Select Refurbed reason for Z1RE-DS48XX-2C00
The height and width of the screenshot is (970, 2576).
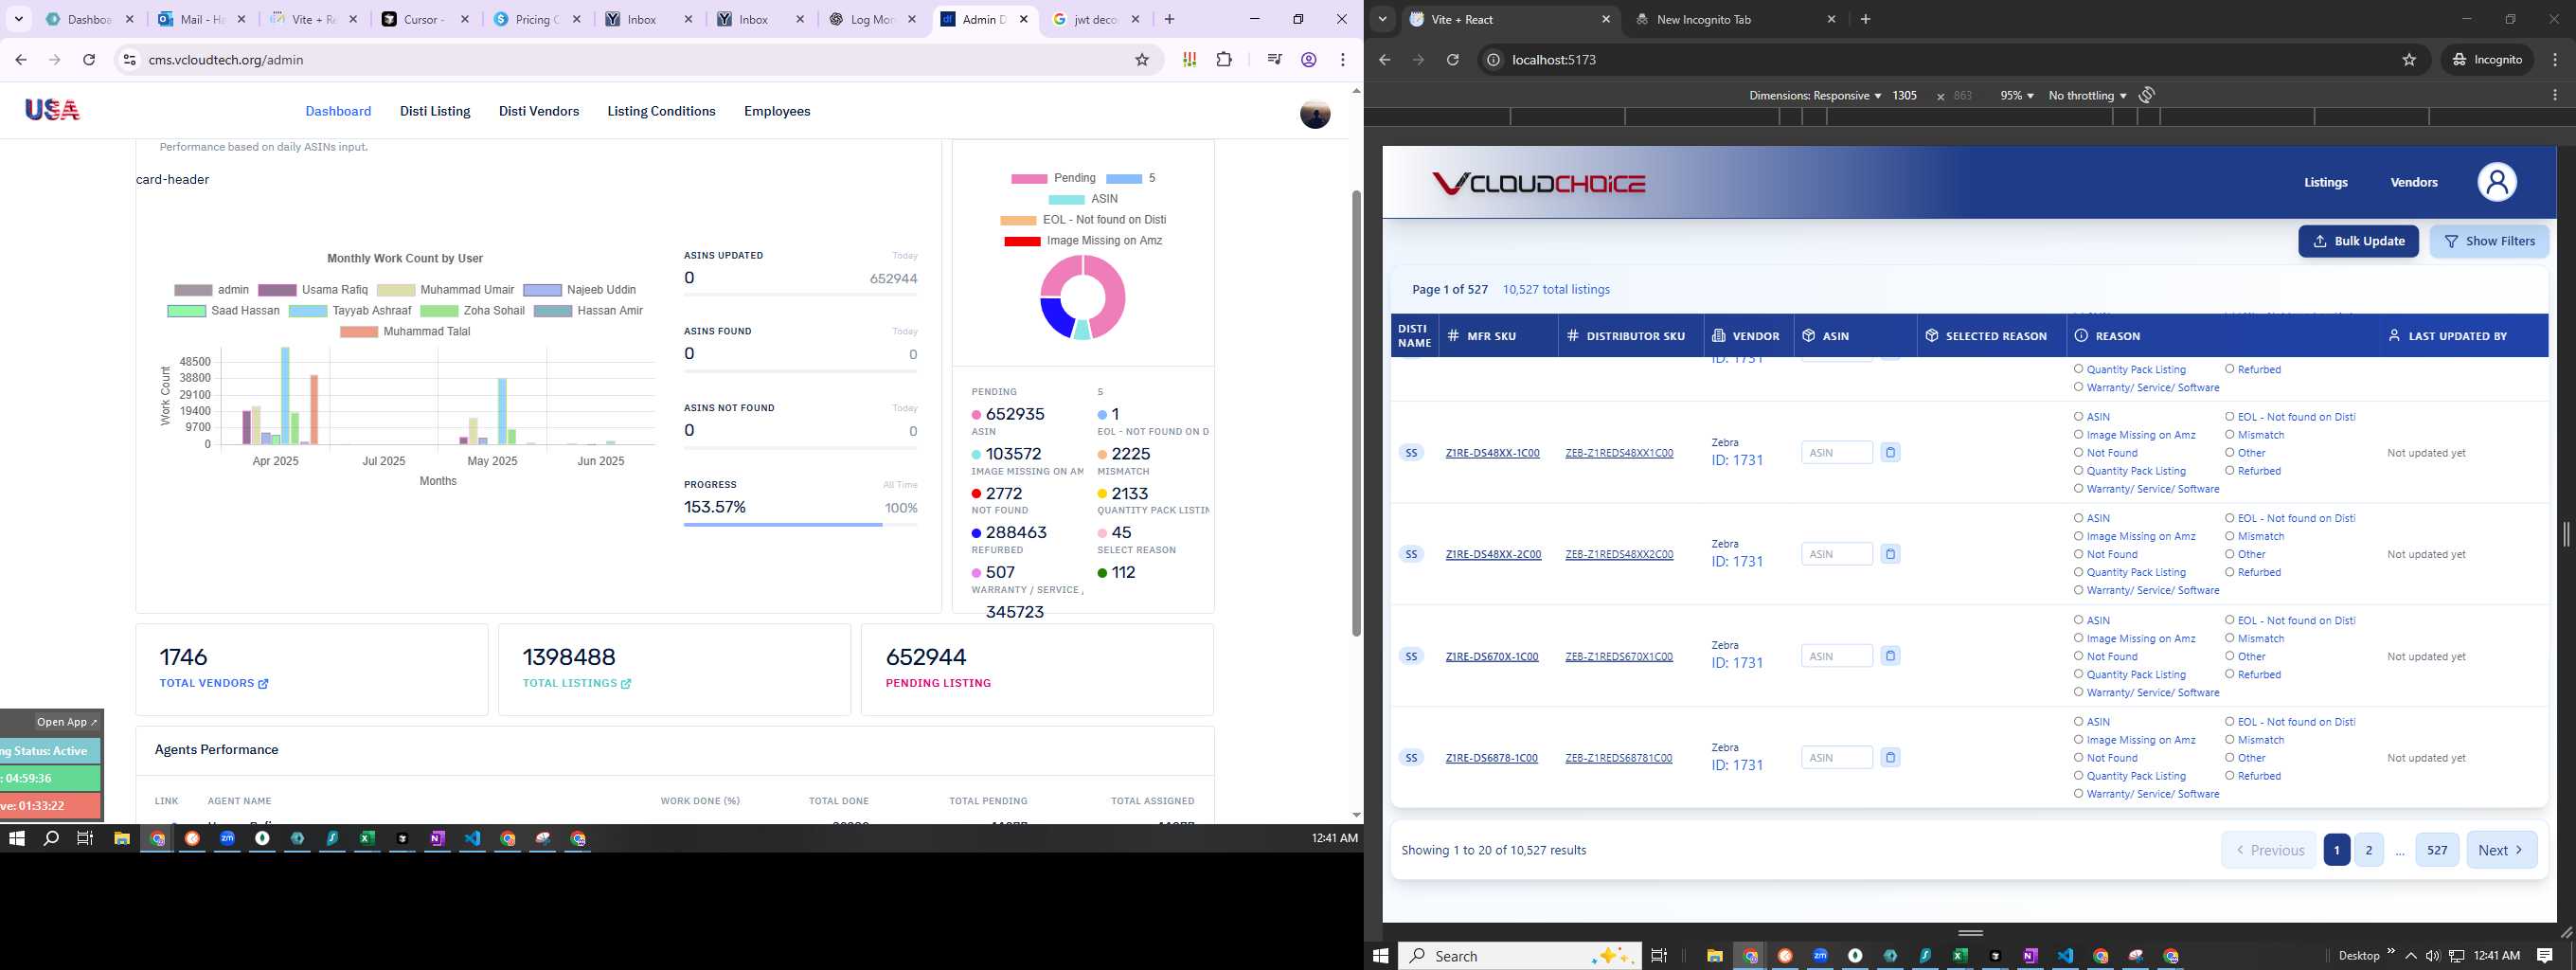pyautogui.click(x=2229, y=572)
